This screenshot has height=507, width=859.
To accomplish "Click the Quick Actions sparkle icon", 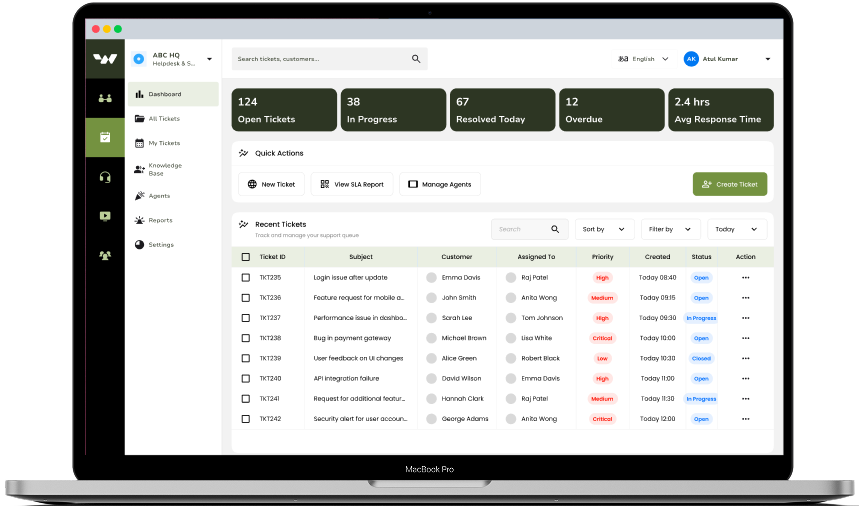I will pos(244,153).
